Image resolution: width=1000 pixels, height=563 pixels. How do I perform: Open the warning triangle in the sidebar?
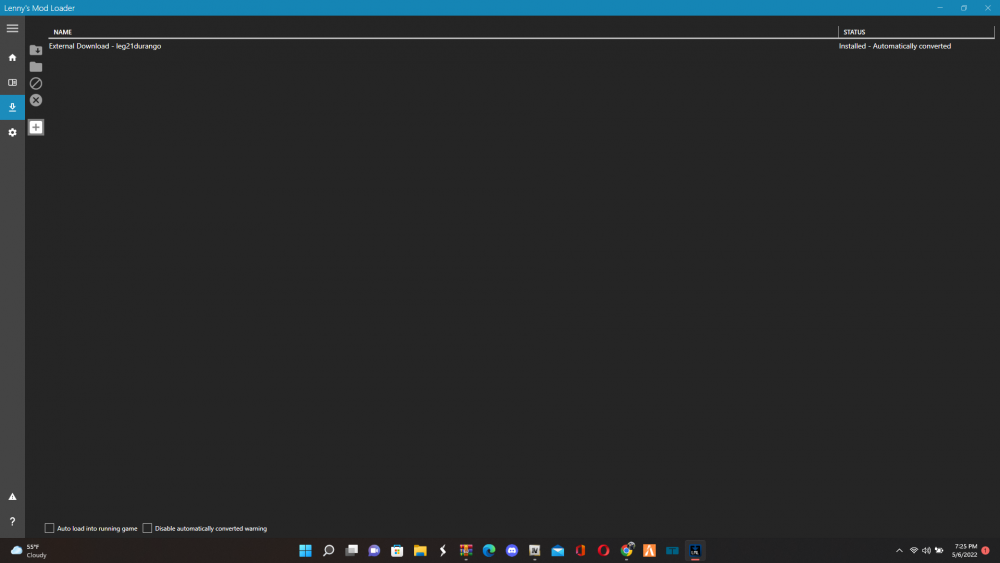[x=12, y=497]
